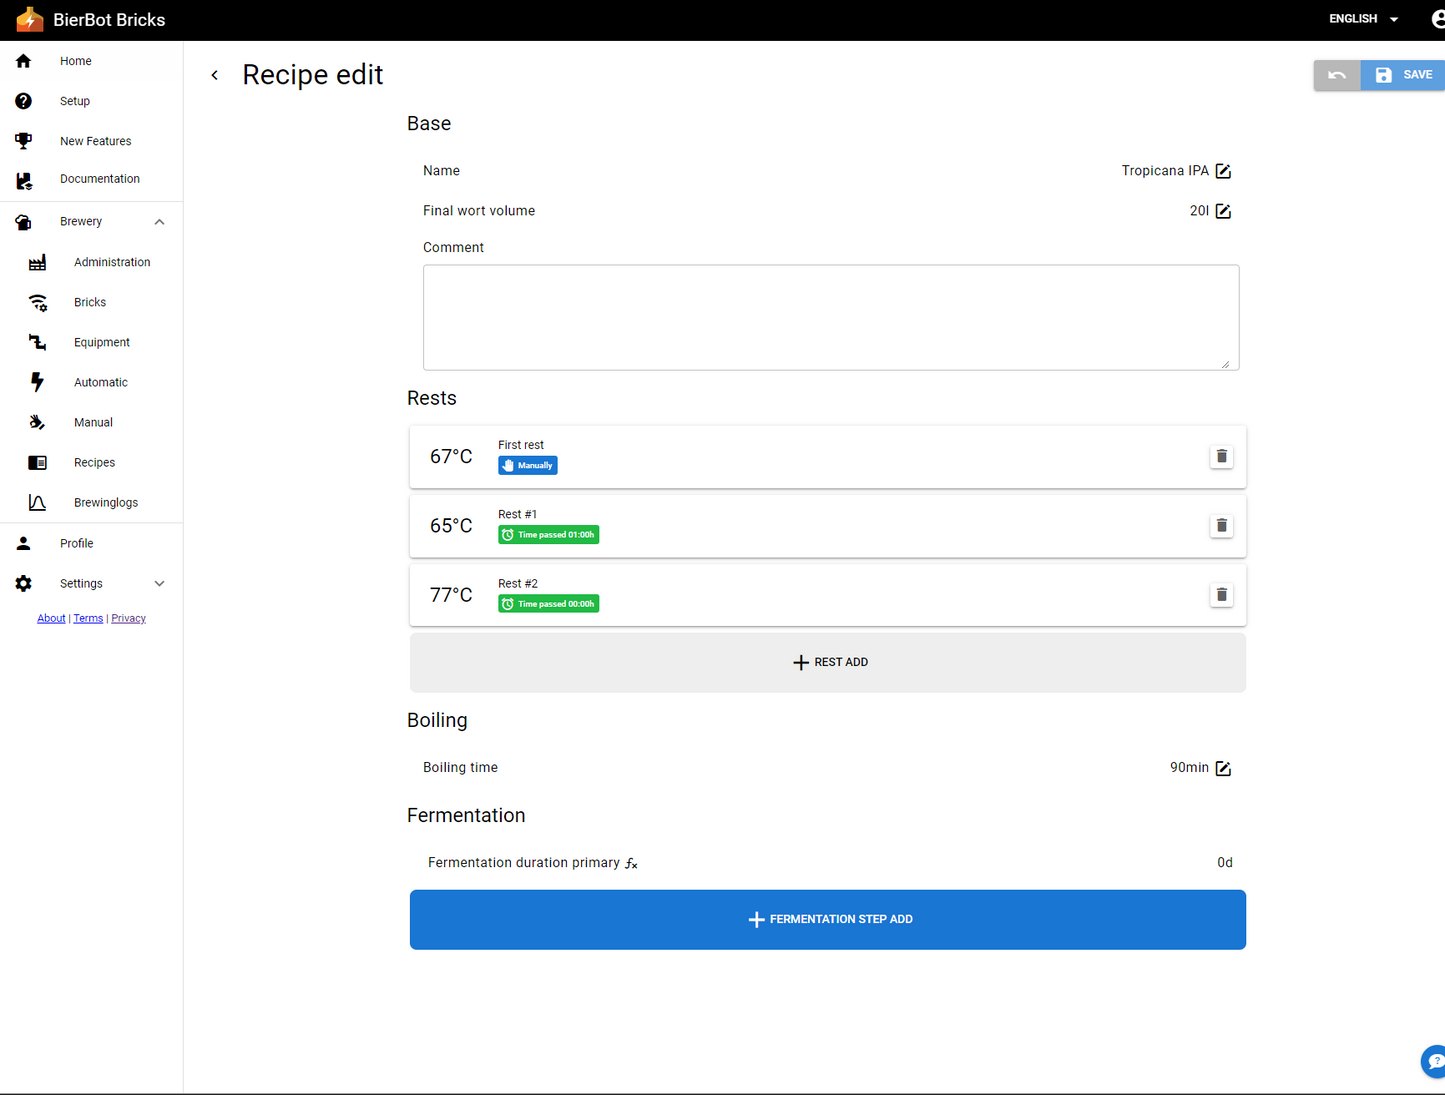Open the user account icon
This screenshot has width=1445, height=1095.
[1436, 19]
